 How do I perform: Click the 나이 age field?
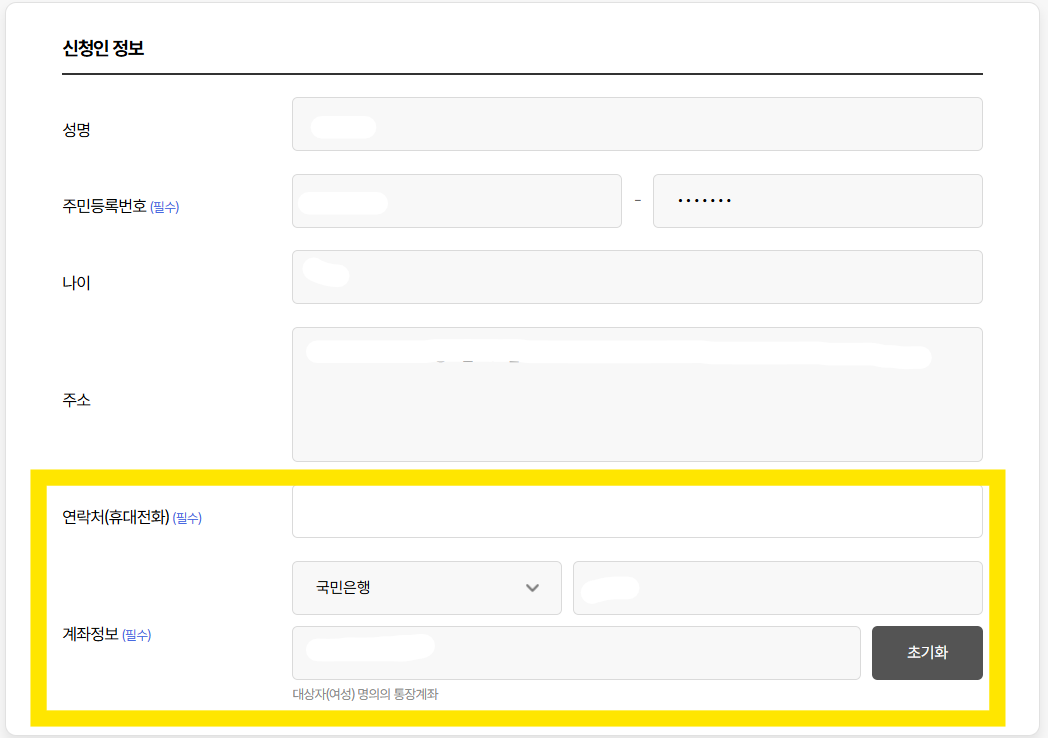pyautogui.click(x=637, y=277)
